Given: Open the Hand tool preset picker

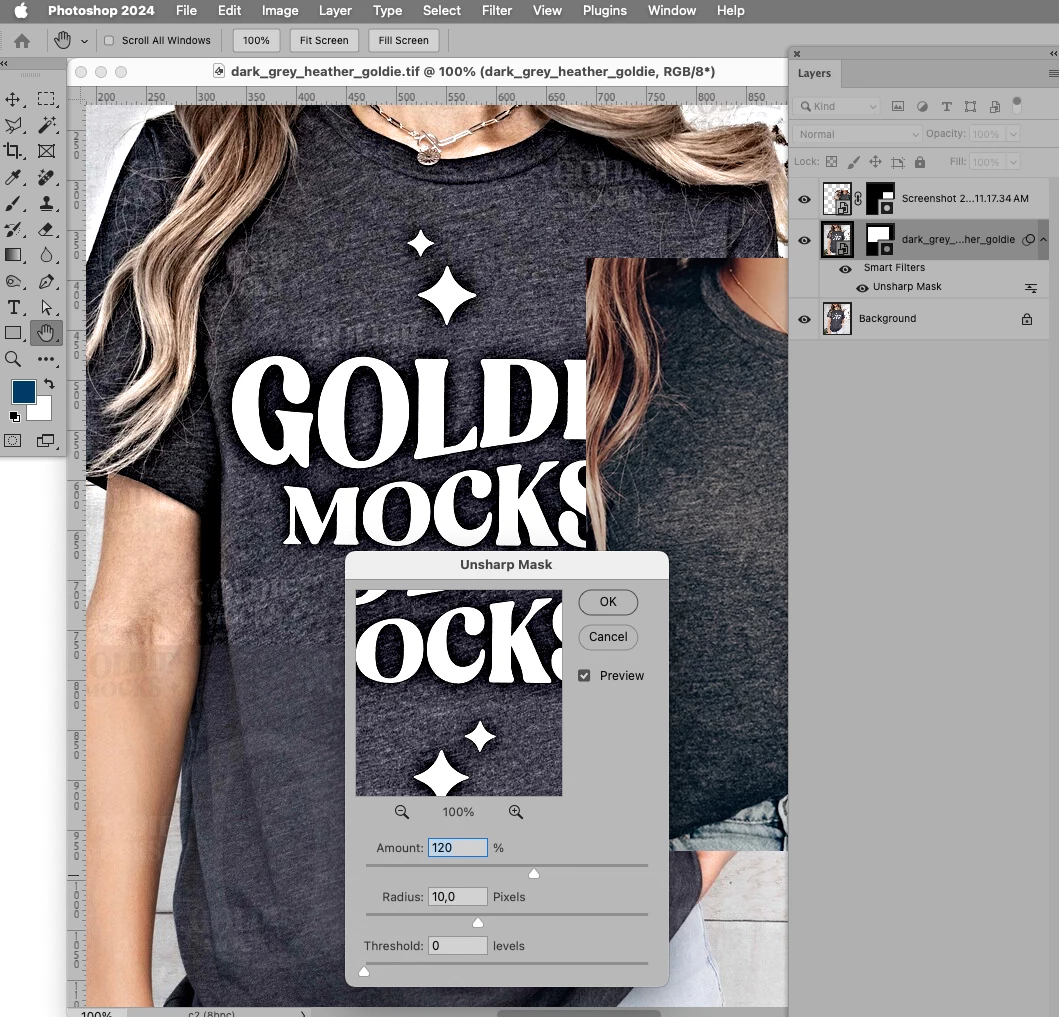Looking at the screenshot, I should tap(84, 41).
